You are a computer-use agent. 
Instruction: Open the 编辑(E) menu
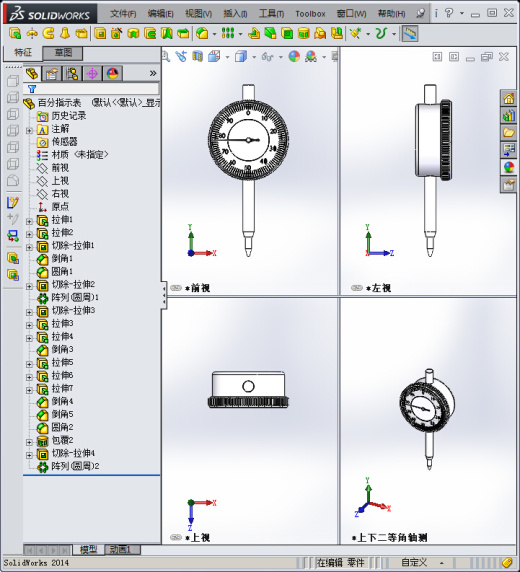pos(161,14)
